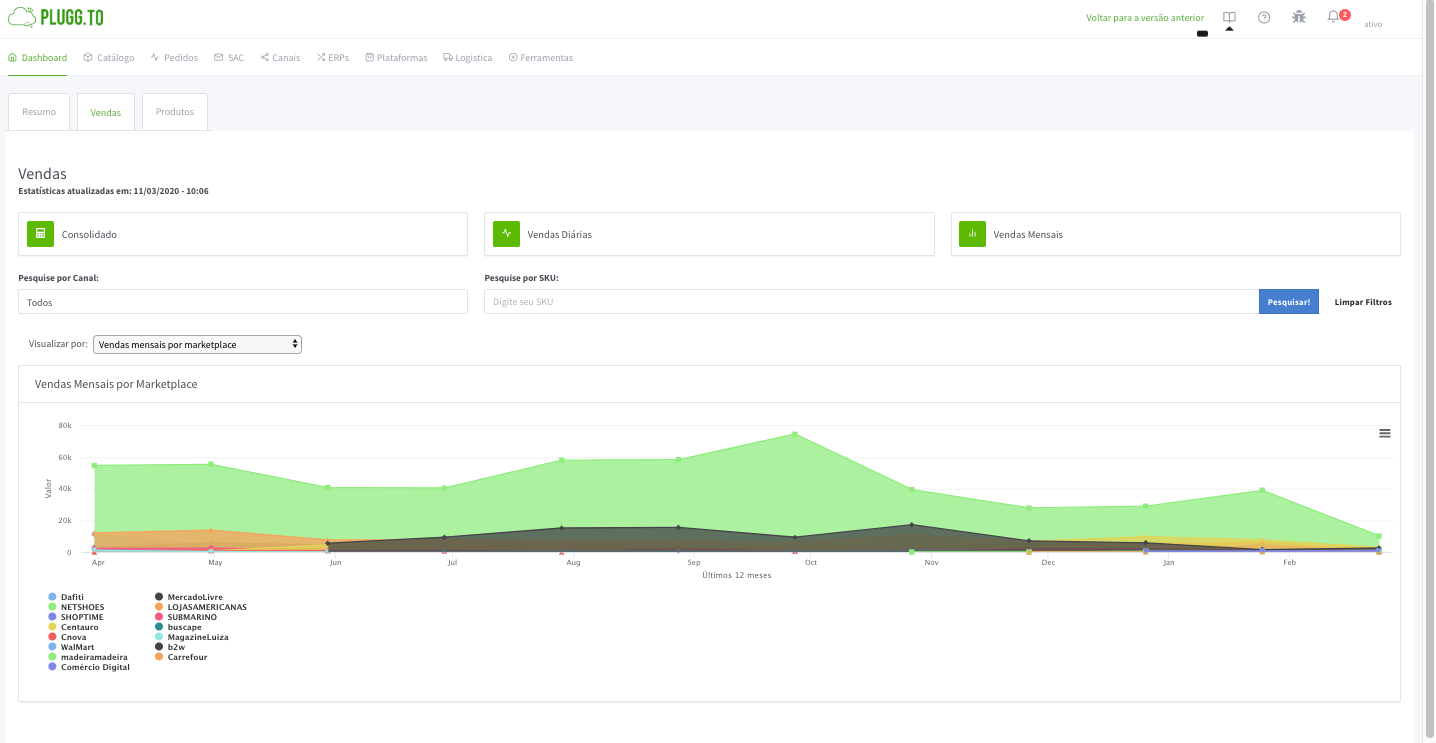The height and width of the screenshot is (743, 1436).
Task: Expand the Ferramentas menu
Action: (x=540, y=58)
